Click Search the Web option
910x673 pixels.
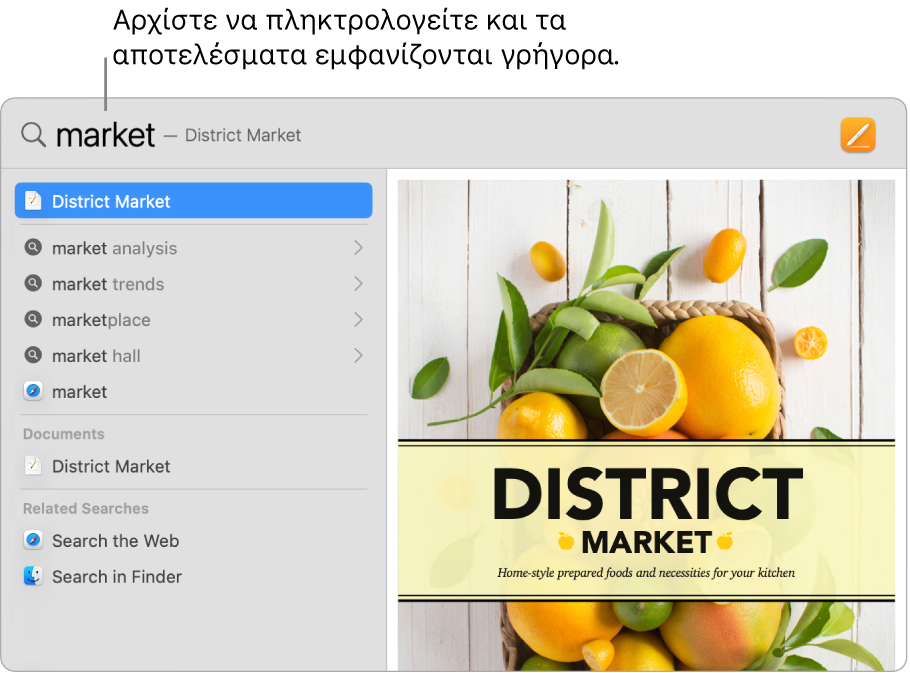[115, 540]
